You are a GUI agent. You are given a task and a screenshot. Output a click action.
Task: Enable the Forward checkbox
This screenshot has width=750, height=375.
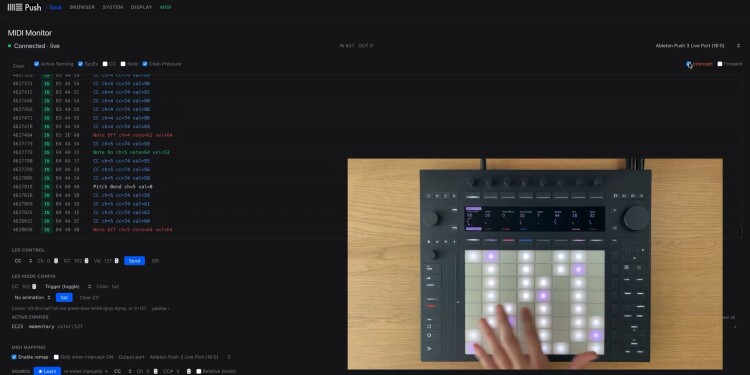pos(720,64)
